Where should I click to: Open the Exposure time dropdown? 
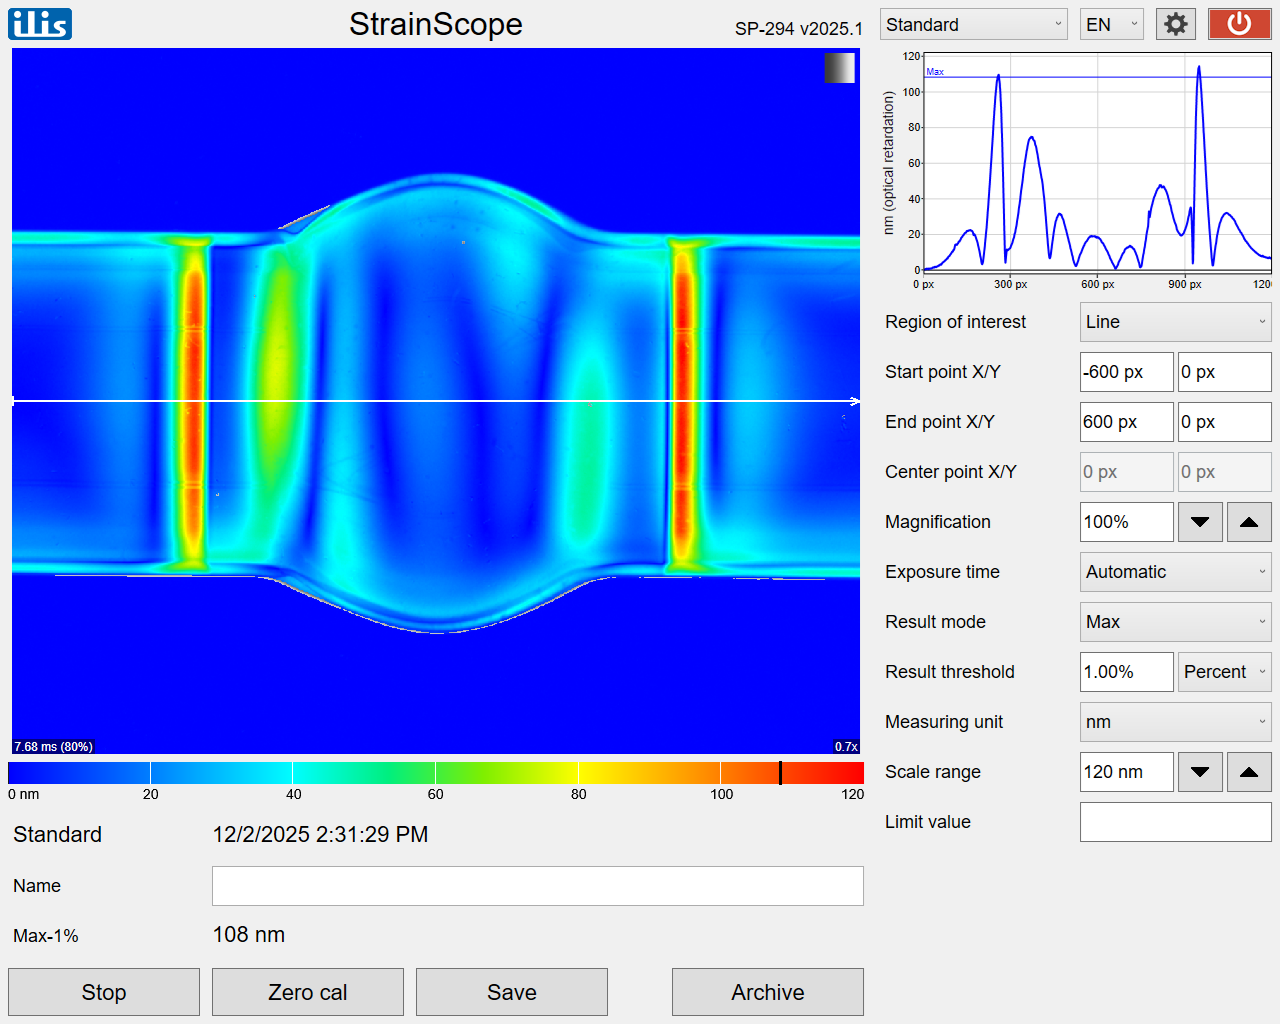pos(1175,572)
